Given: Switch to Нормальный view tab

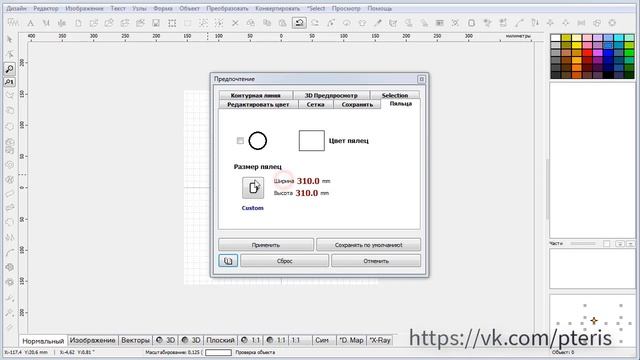Looking at the screenshot, I should pos(43,340).
